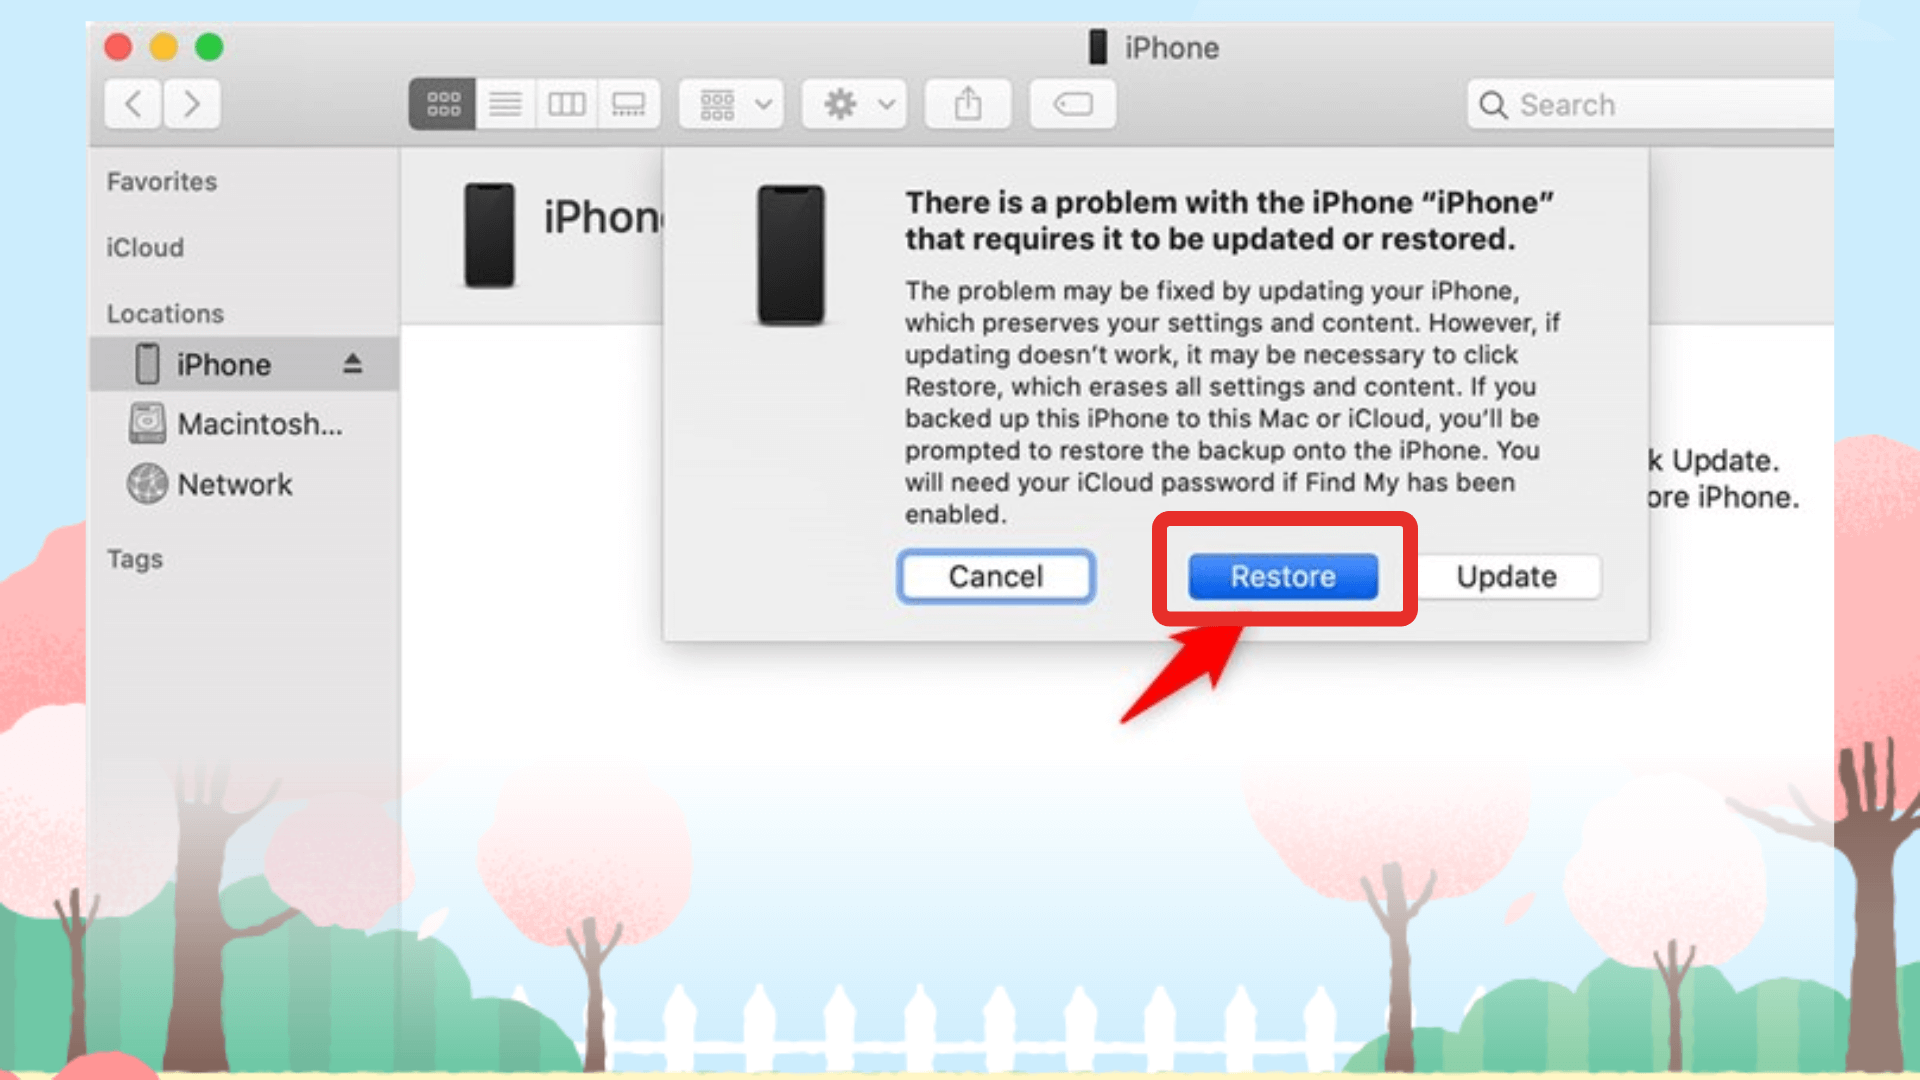Screen dimensions: 1920x1080
Task: Click the grid view icon in toolbar
Action: pos(442,104)
